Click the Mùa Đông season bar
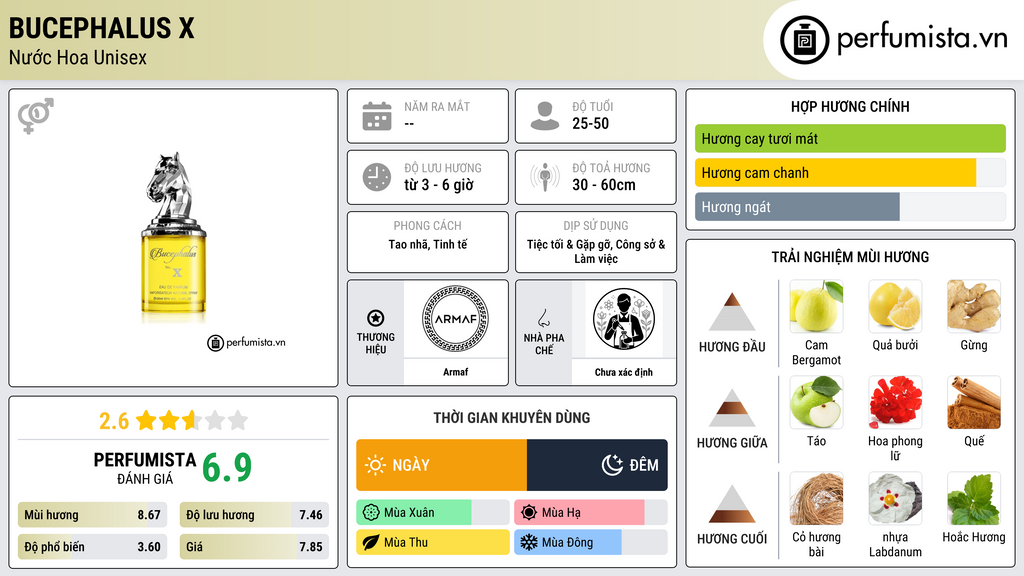 (591, 542)
